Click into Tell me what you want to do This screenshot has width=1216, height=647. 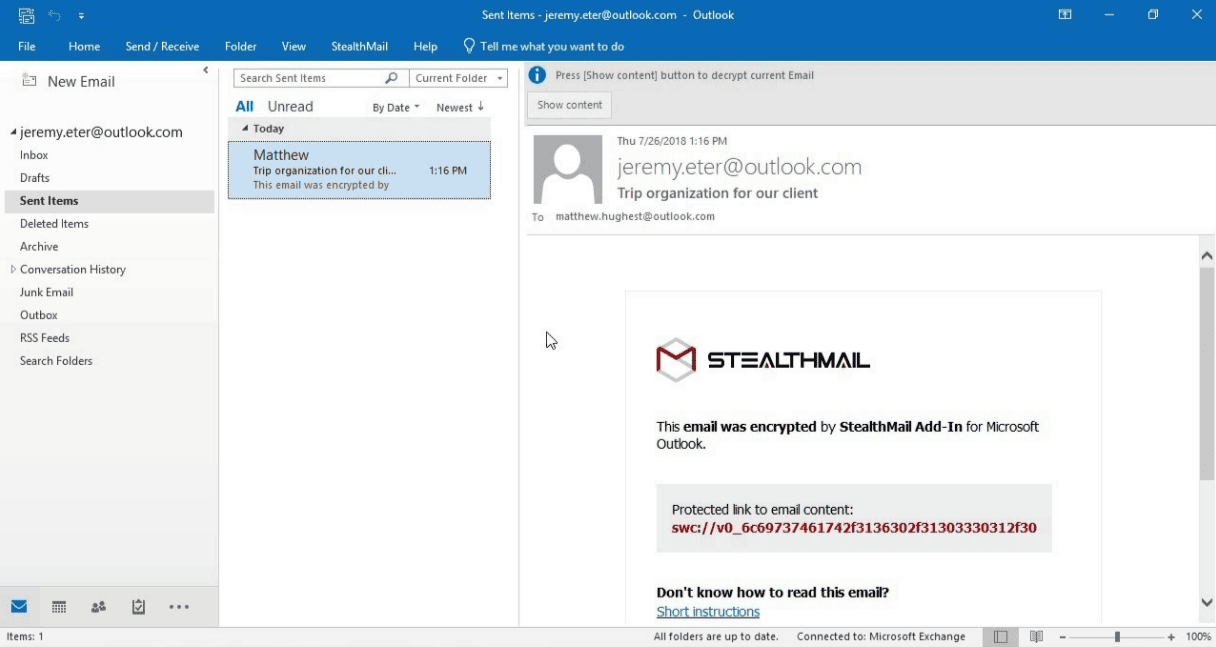click(552, 46)
